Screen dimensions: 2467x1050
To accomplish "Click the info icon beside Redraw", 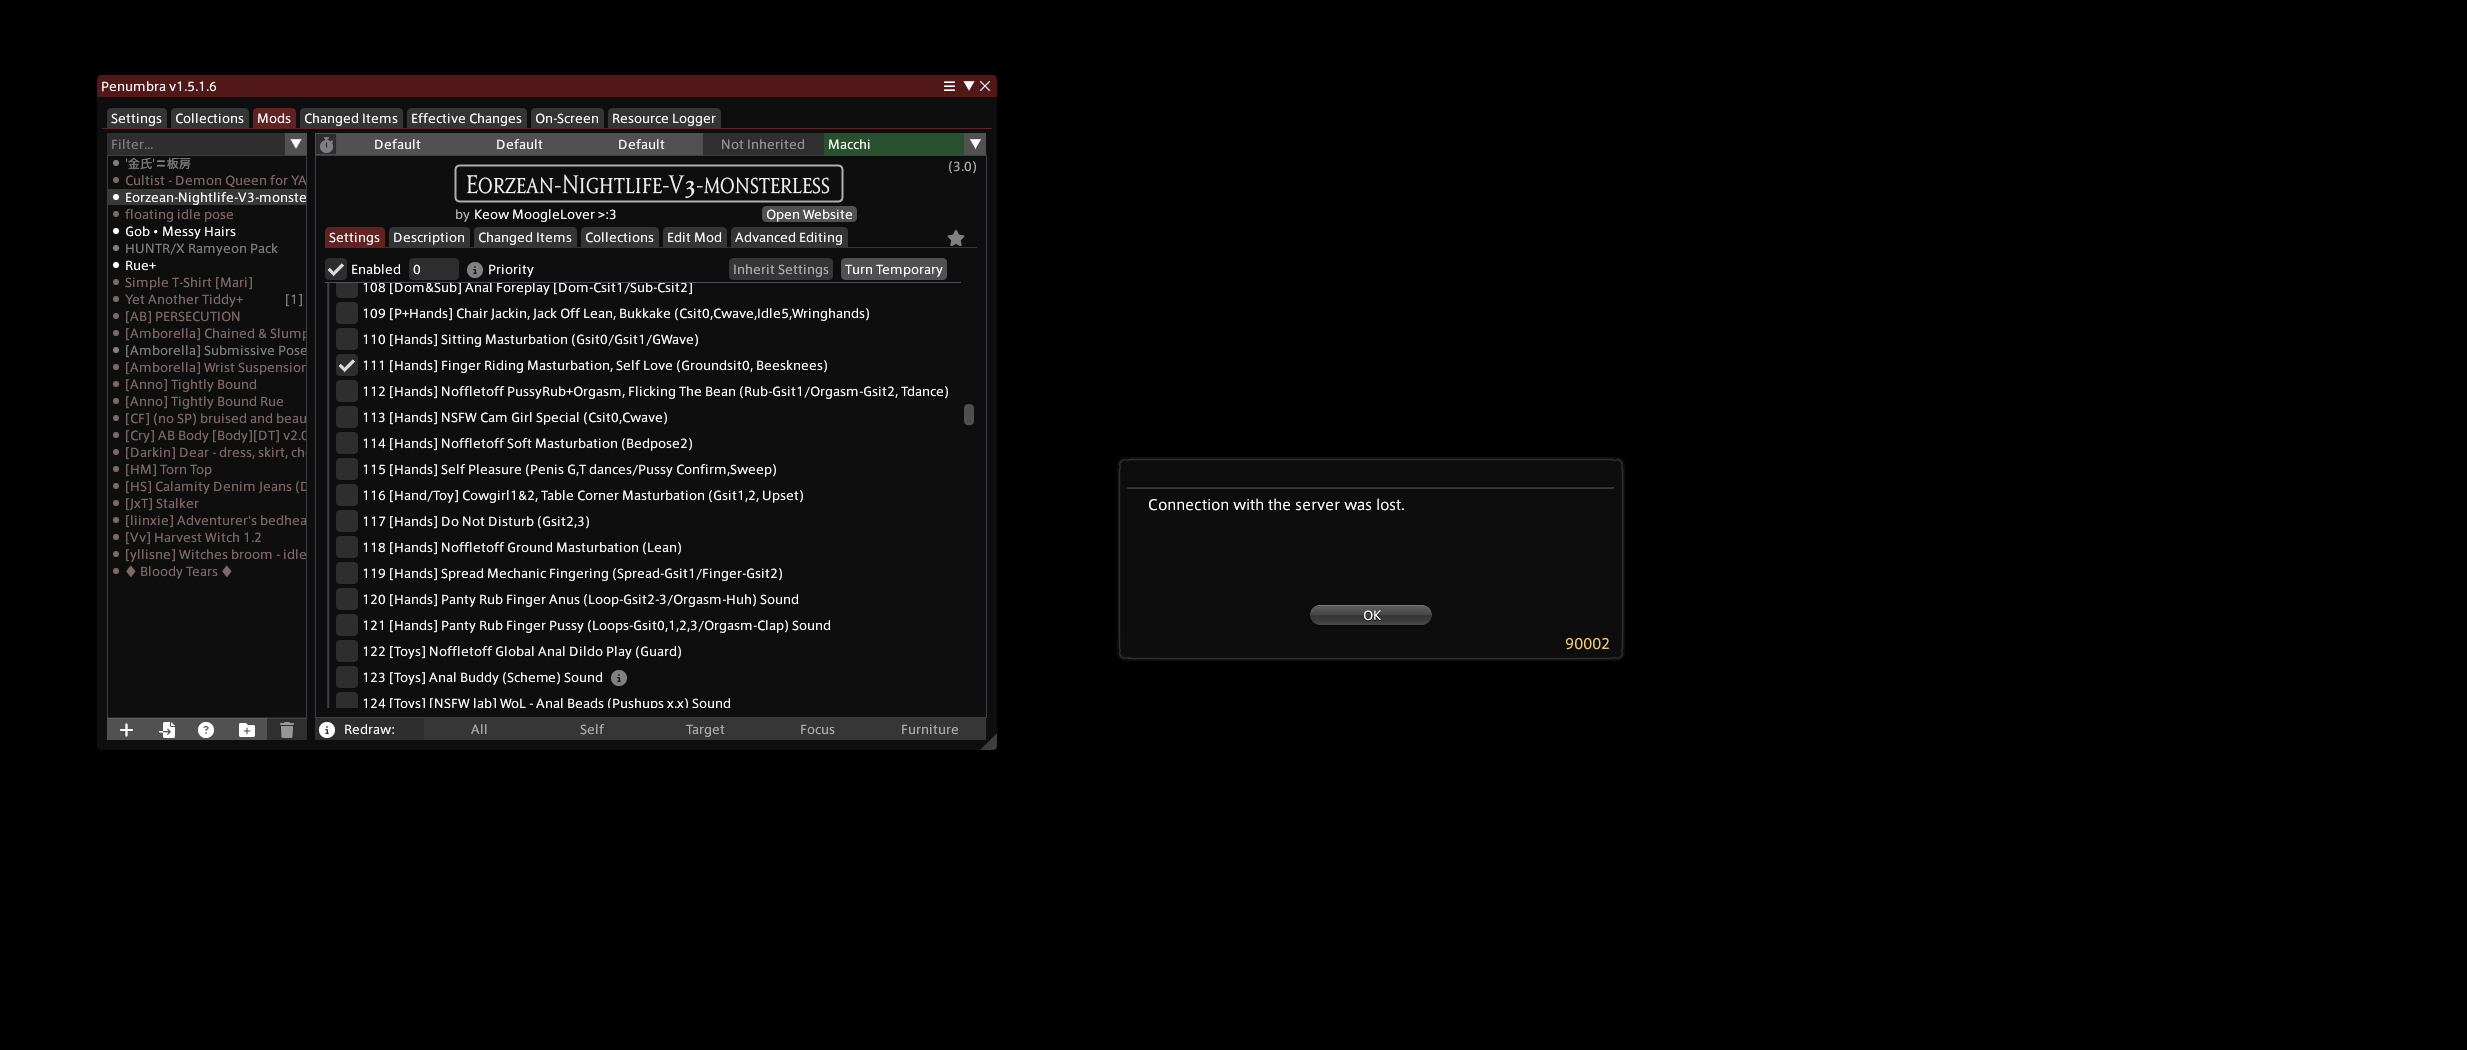I will click(x=327, y=730).
